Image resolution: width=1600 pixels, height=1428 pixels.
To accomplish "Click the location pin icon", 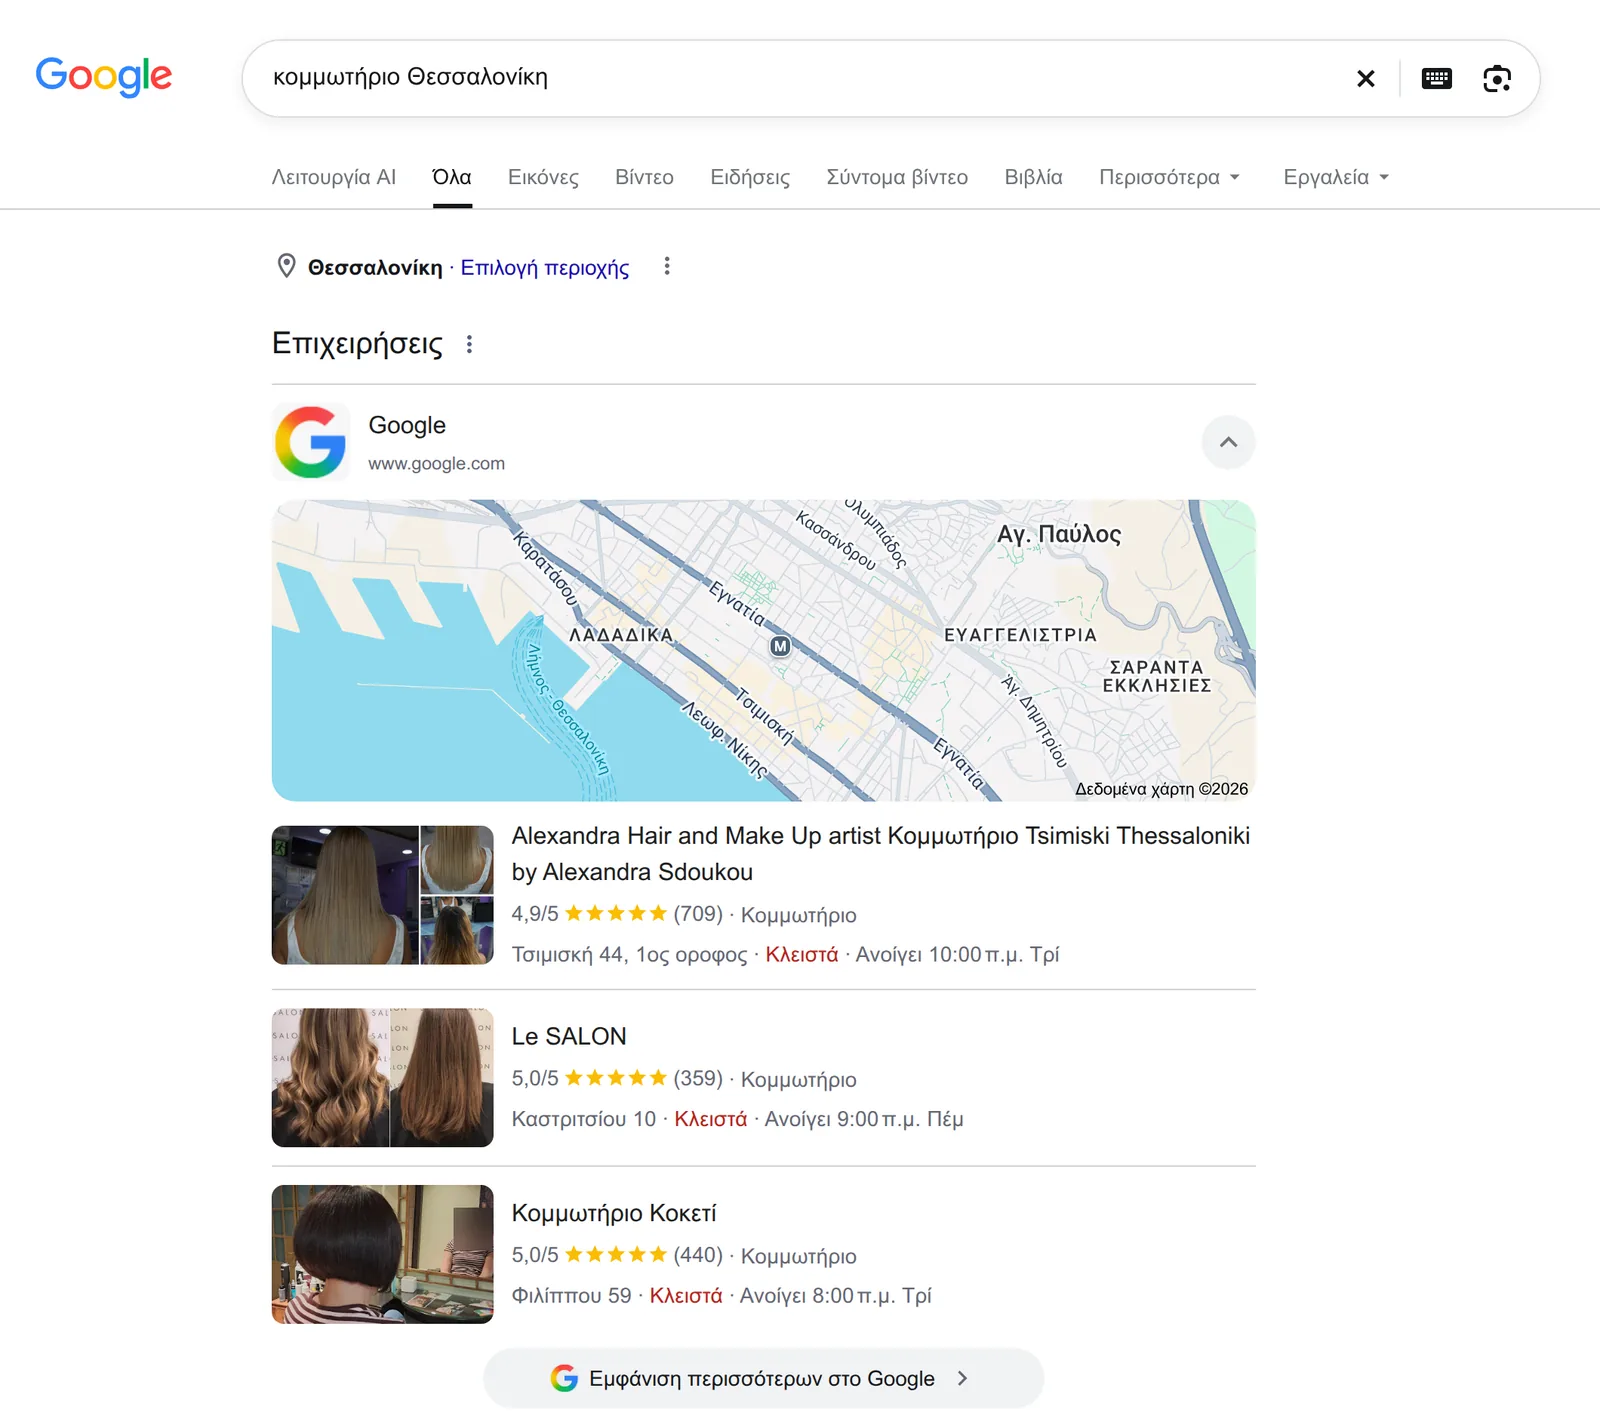I will (286, 266).
